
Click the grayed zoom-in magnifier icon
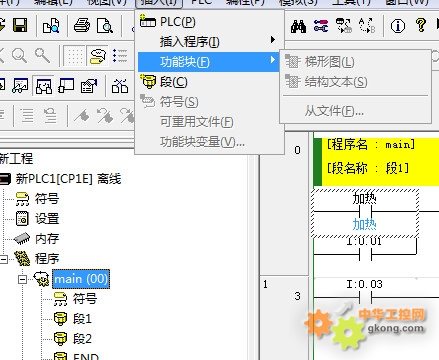click(42, 55)
